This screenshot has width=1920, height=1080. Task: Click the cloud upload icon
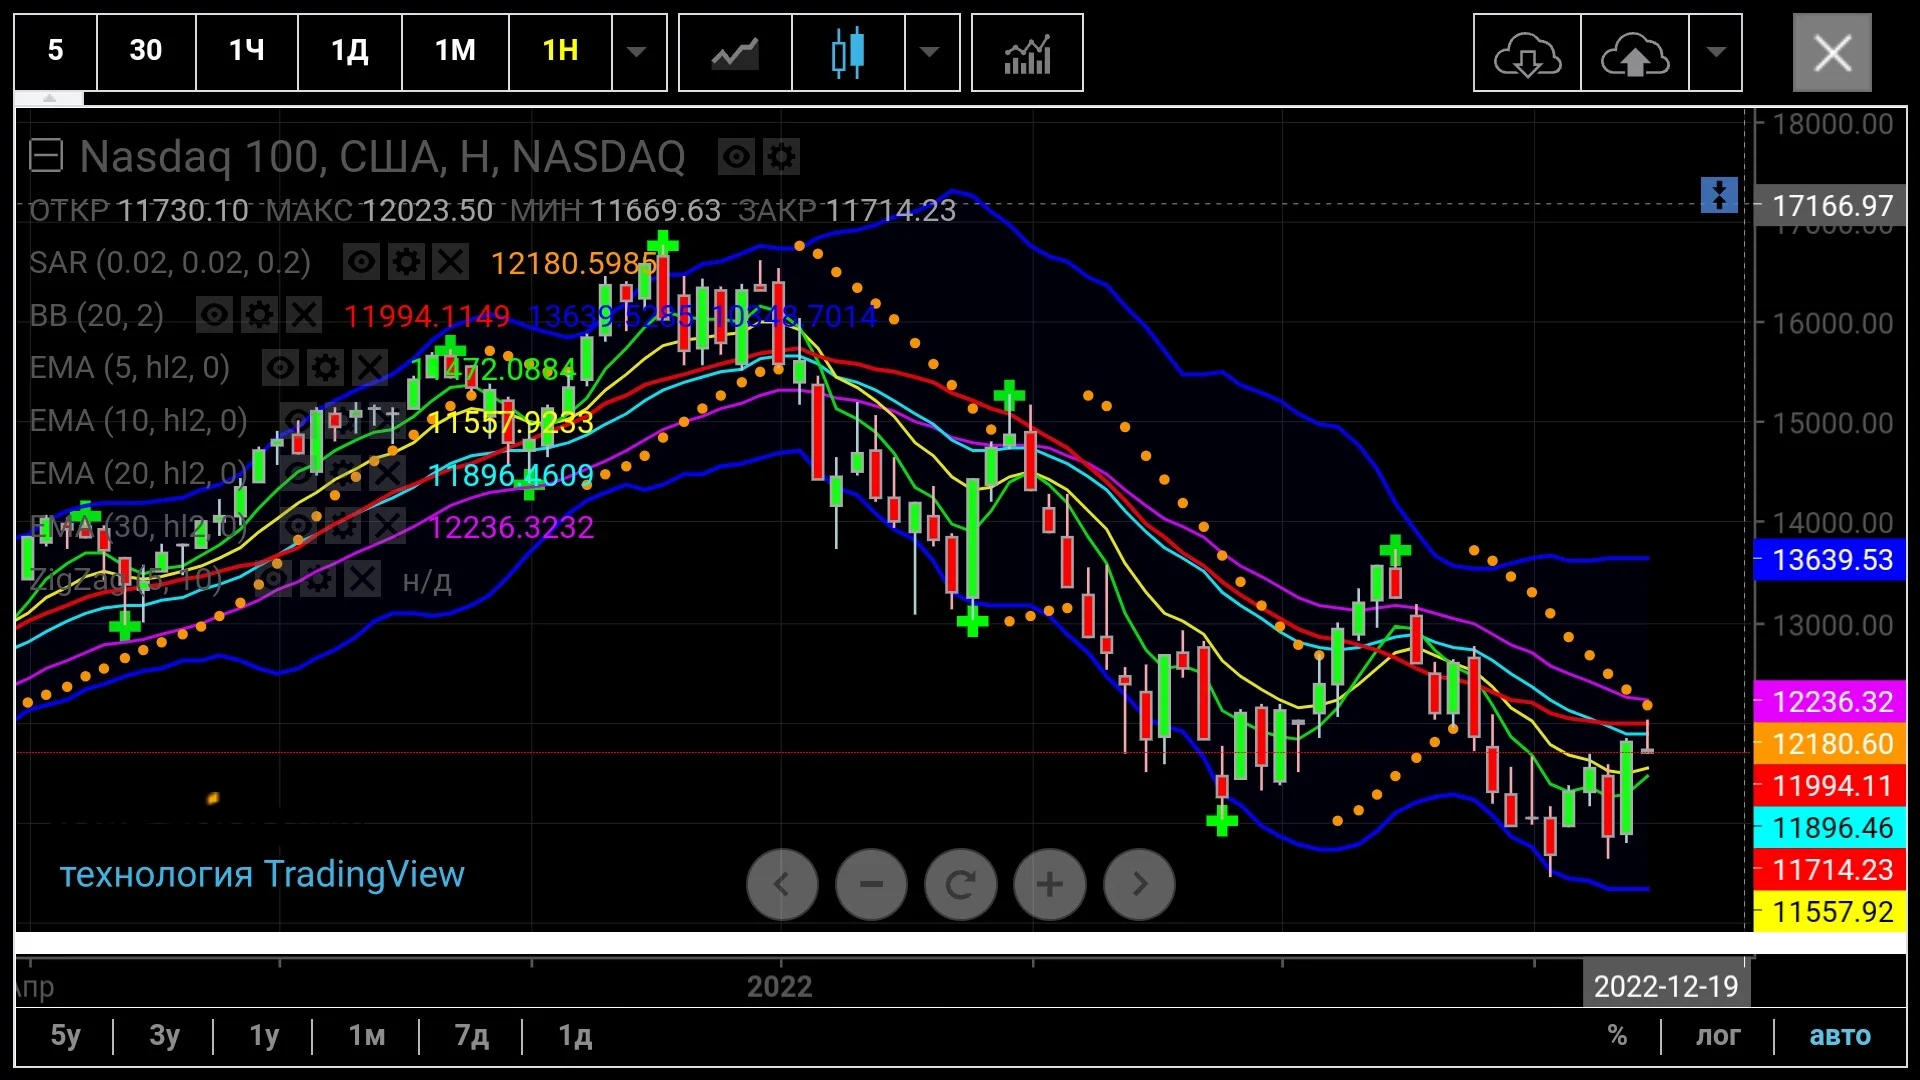click(1635, 53)
